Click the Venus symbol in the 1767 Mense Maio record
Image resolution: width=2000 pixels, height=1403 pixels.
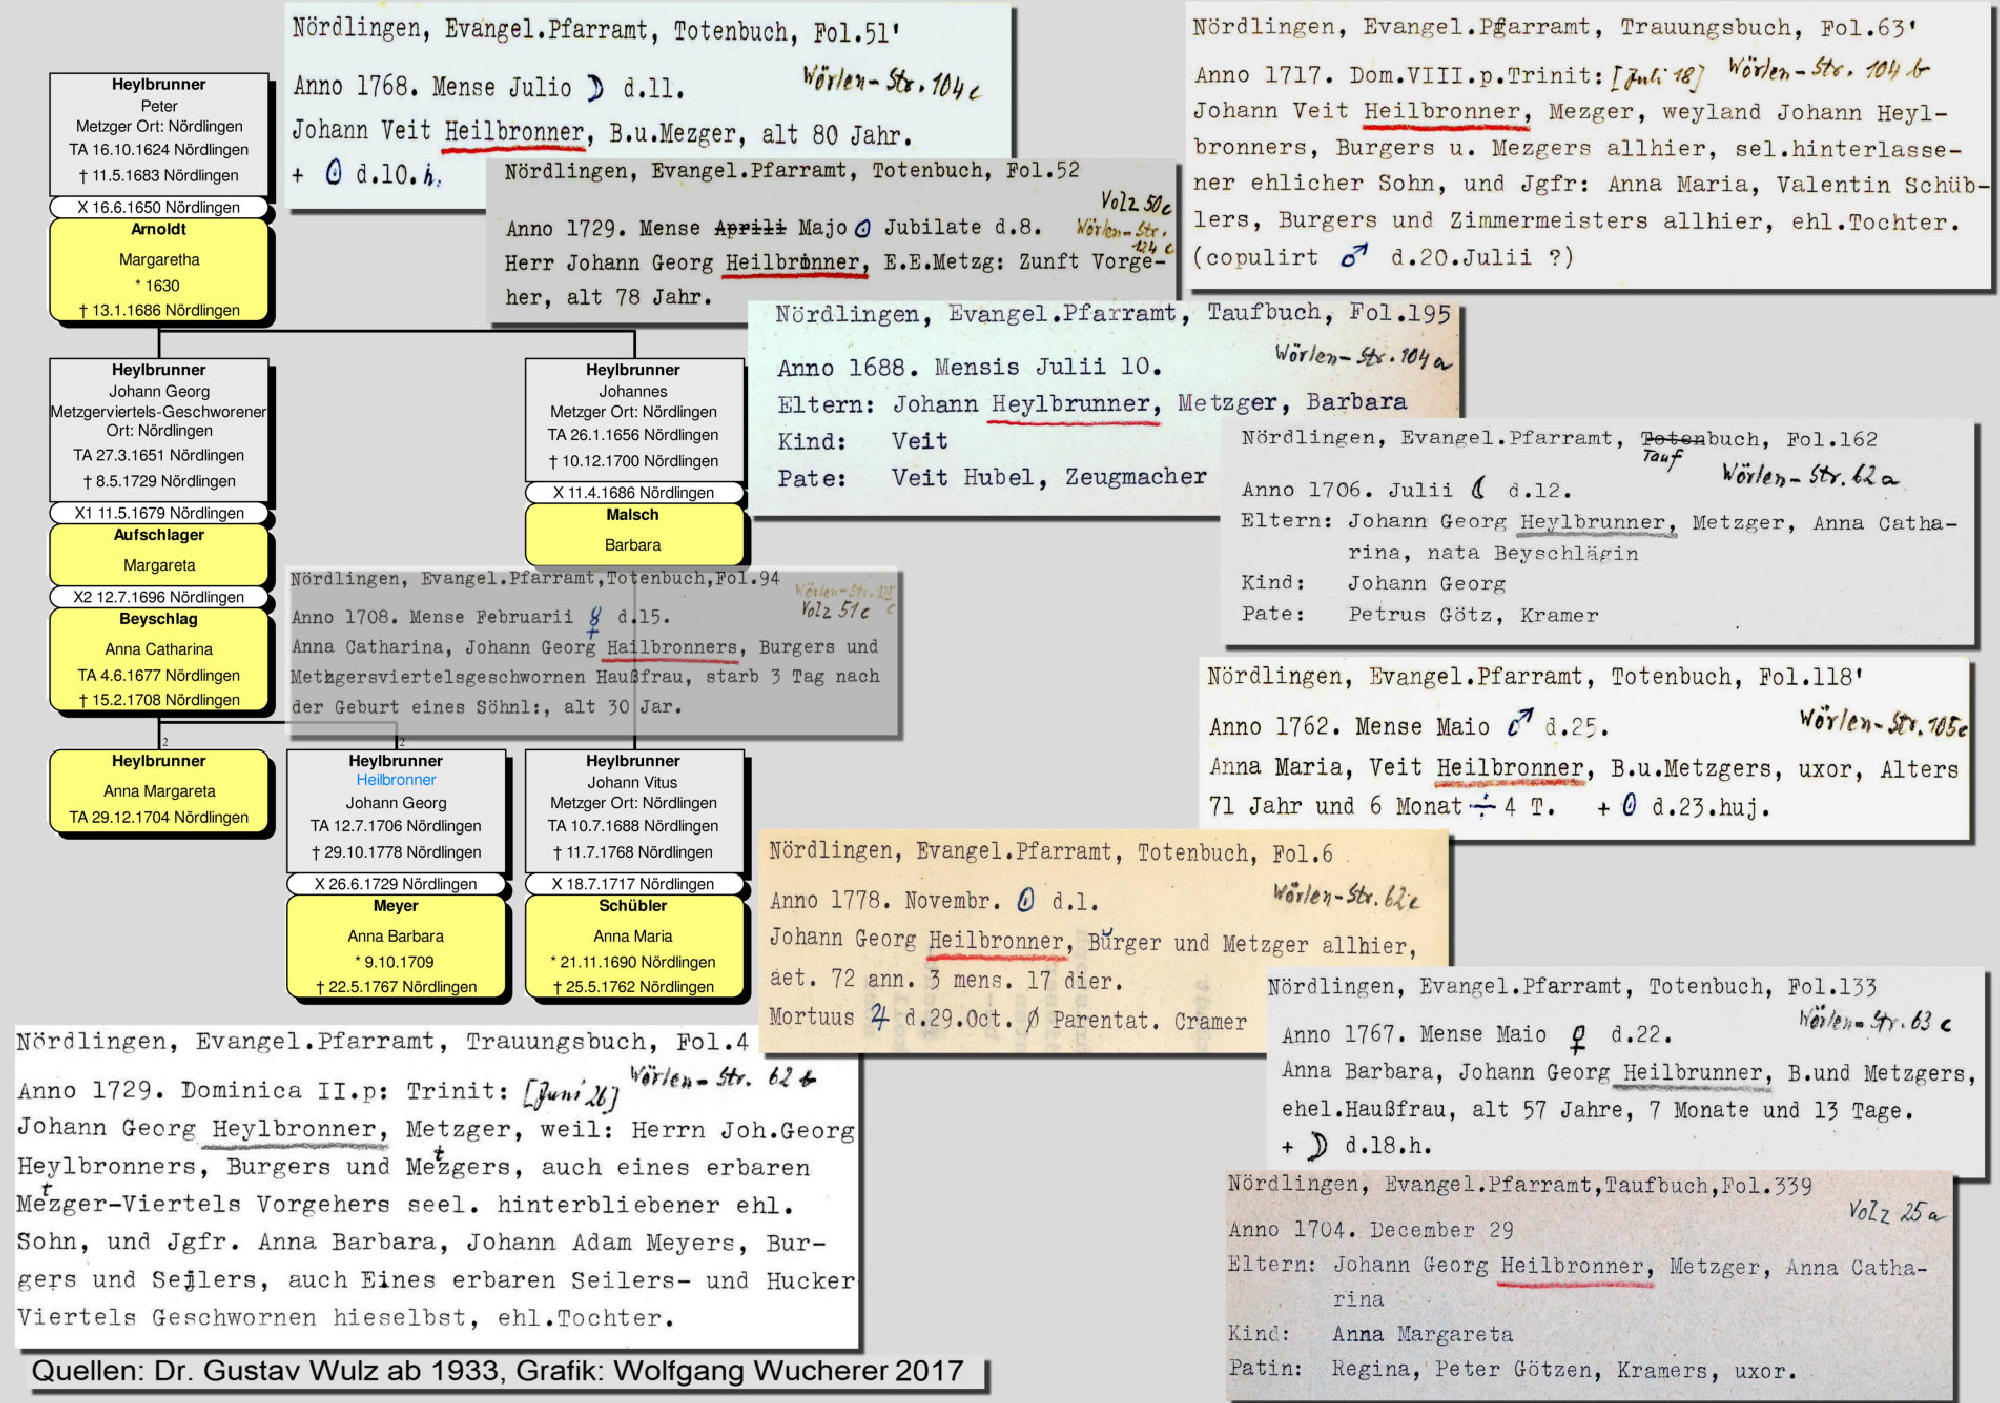coord(1578,1039)
